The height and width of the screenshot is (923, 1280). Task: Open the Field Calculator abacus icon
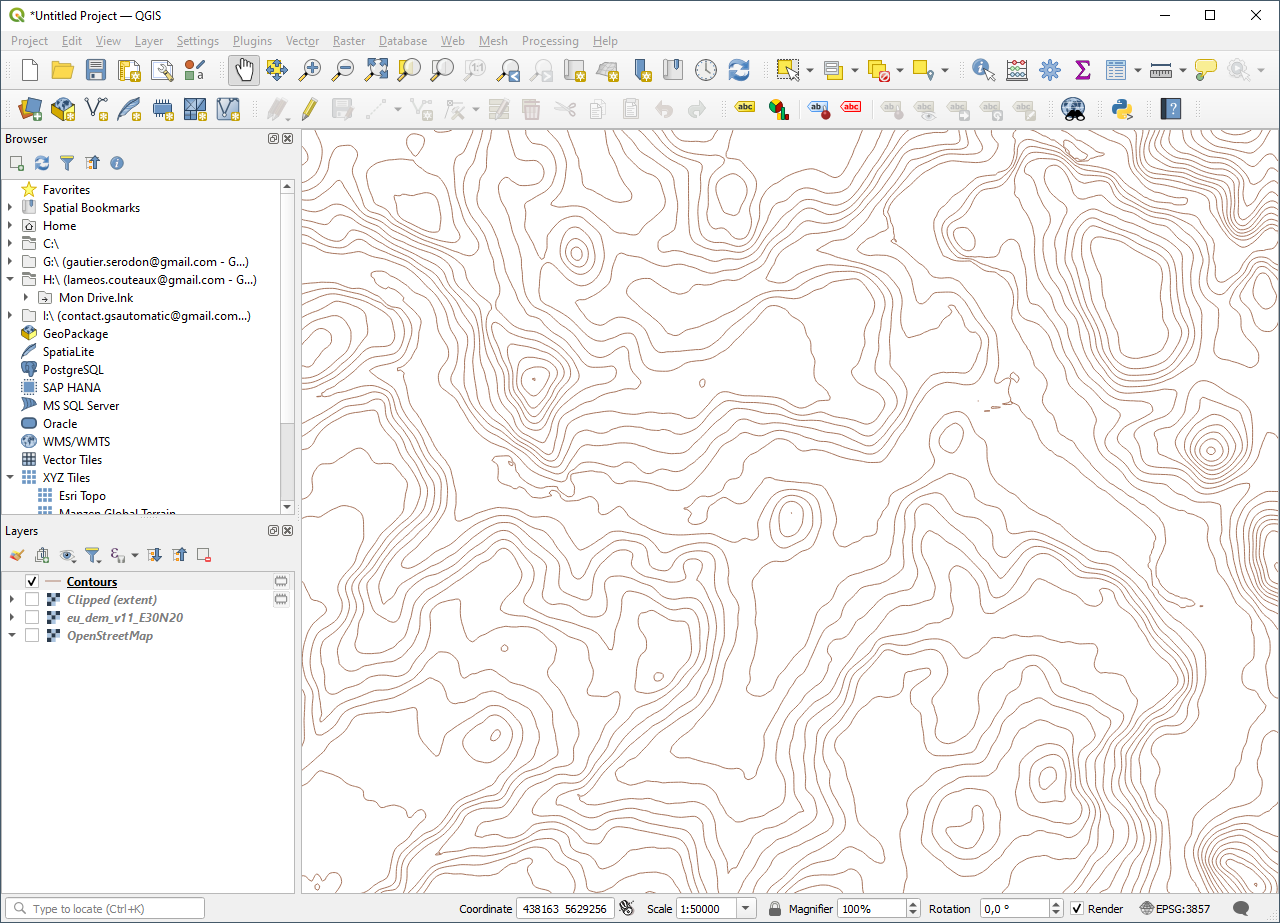1017,70
